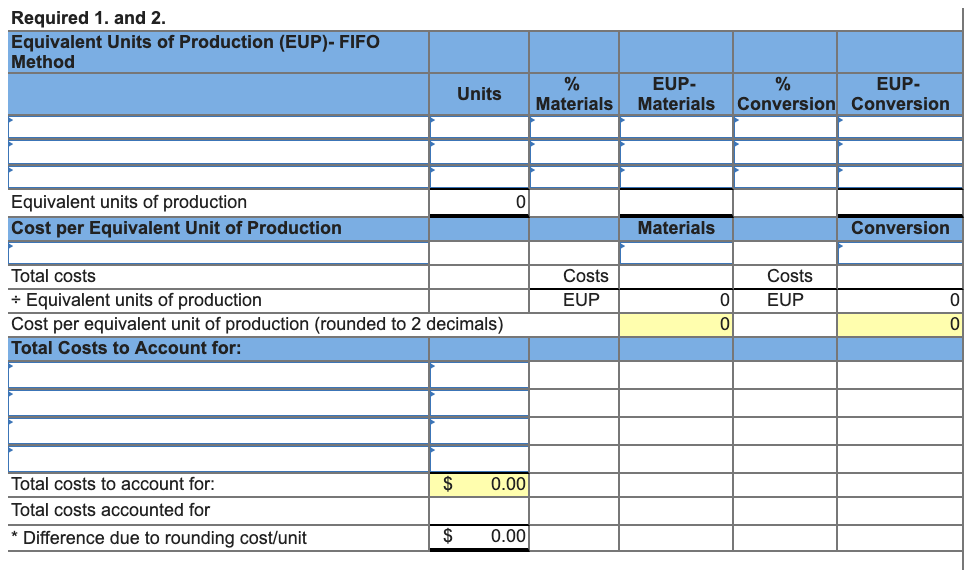980x570 pixels.
Task: Click the Total costs Conversion amount cell
Action: 901,276
